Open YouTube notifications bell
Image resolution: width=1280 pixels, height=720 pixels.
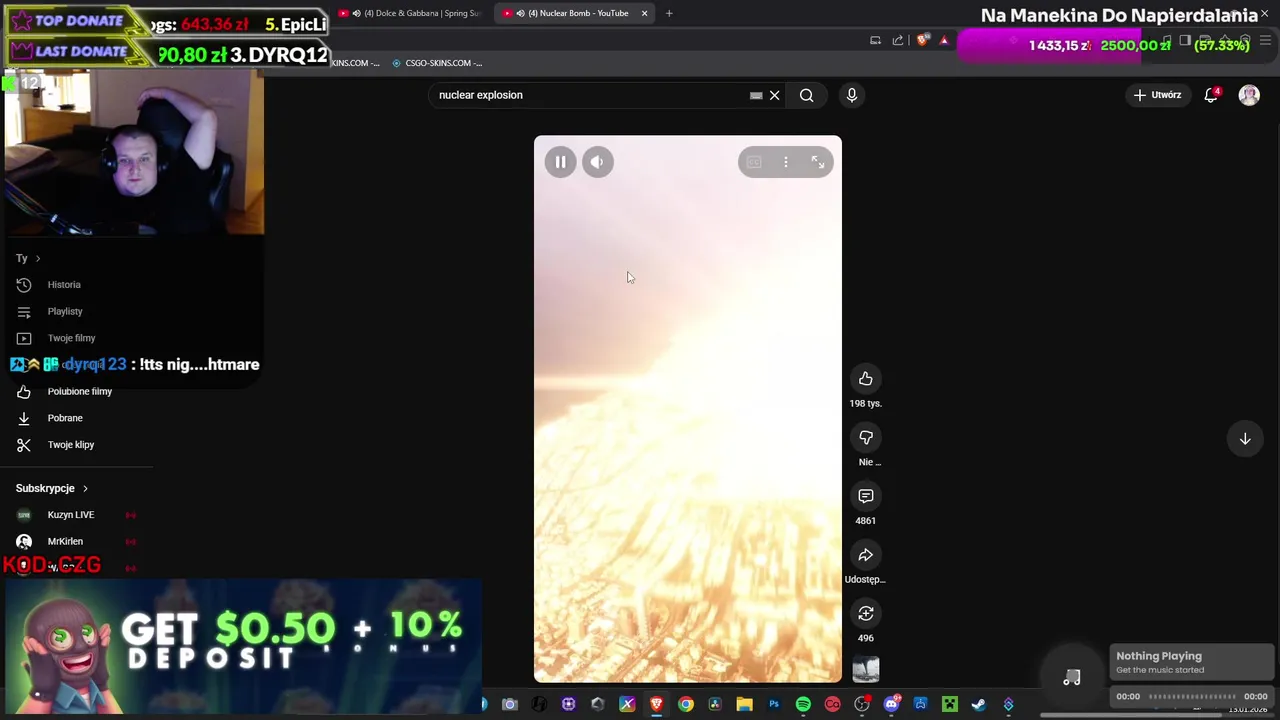point(1211,95)
